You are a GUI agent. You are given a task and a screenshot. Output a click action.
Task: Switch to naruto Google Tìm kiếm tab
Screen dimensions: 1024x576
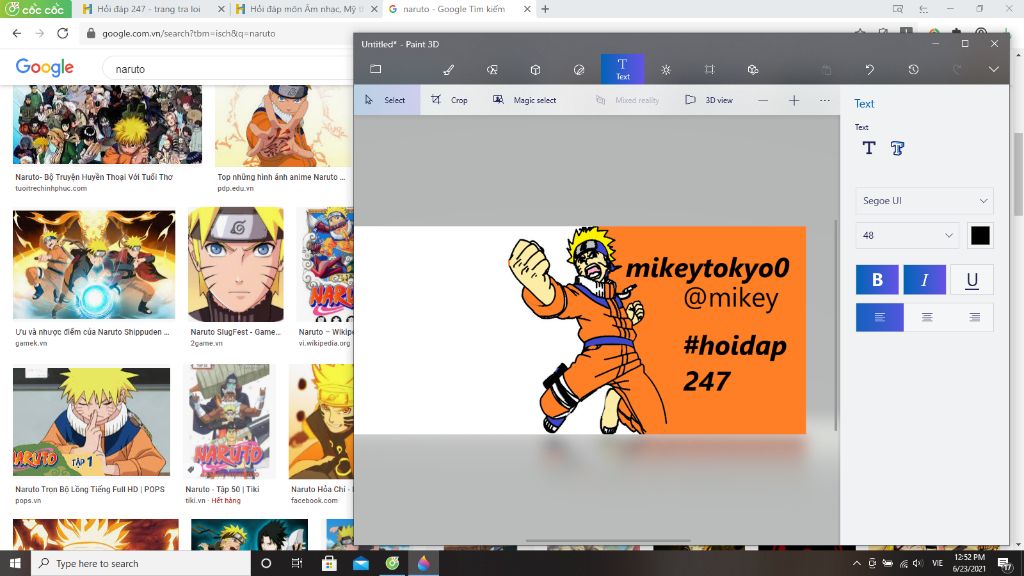click(x=453, y=9)
